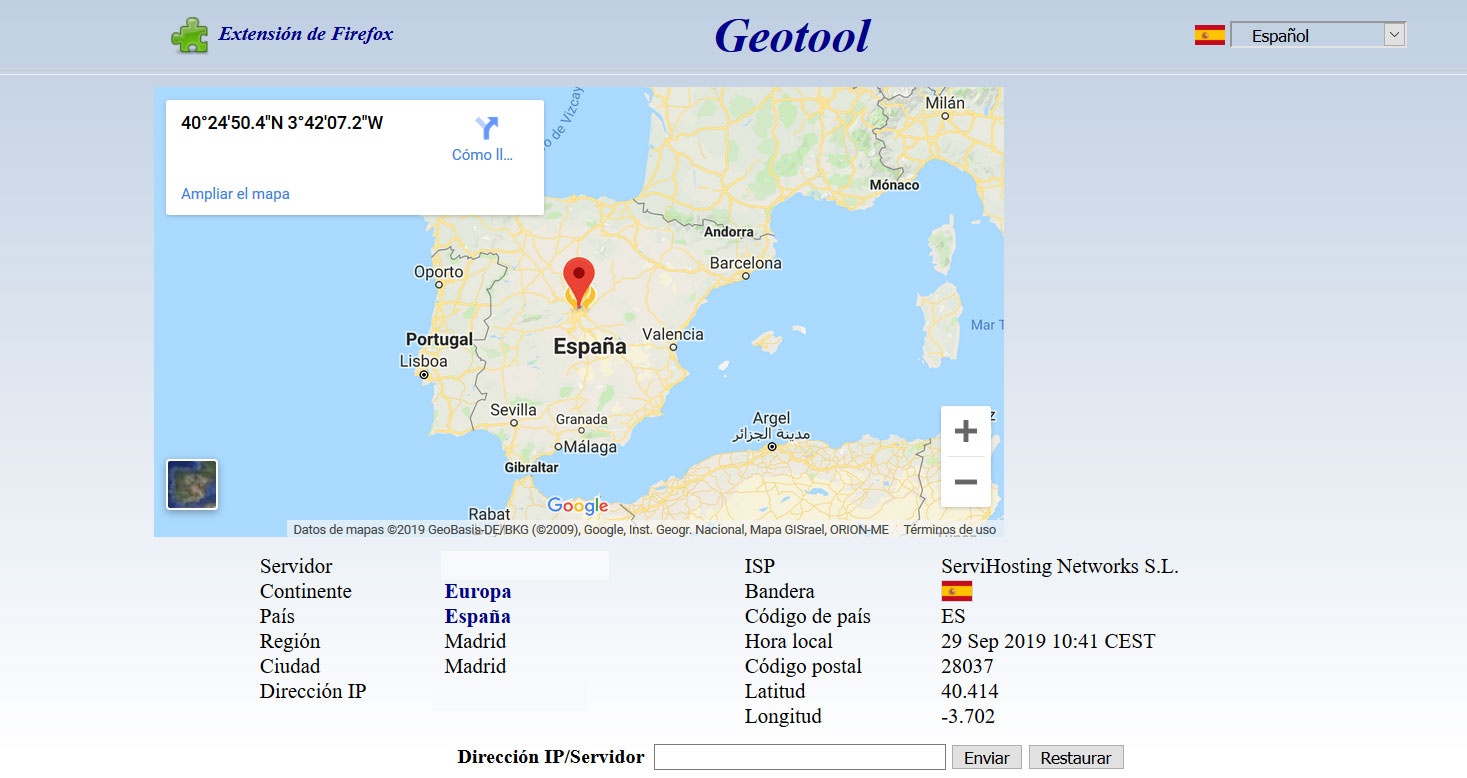This screenshot has width=1467, height=778.
Task: Click the Portugal country label on the map
Action: pos(439,339)
